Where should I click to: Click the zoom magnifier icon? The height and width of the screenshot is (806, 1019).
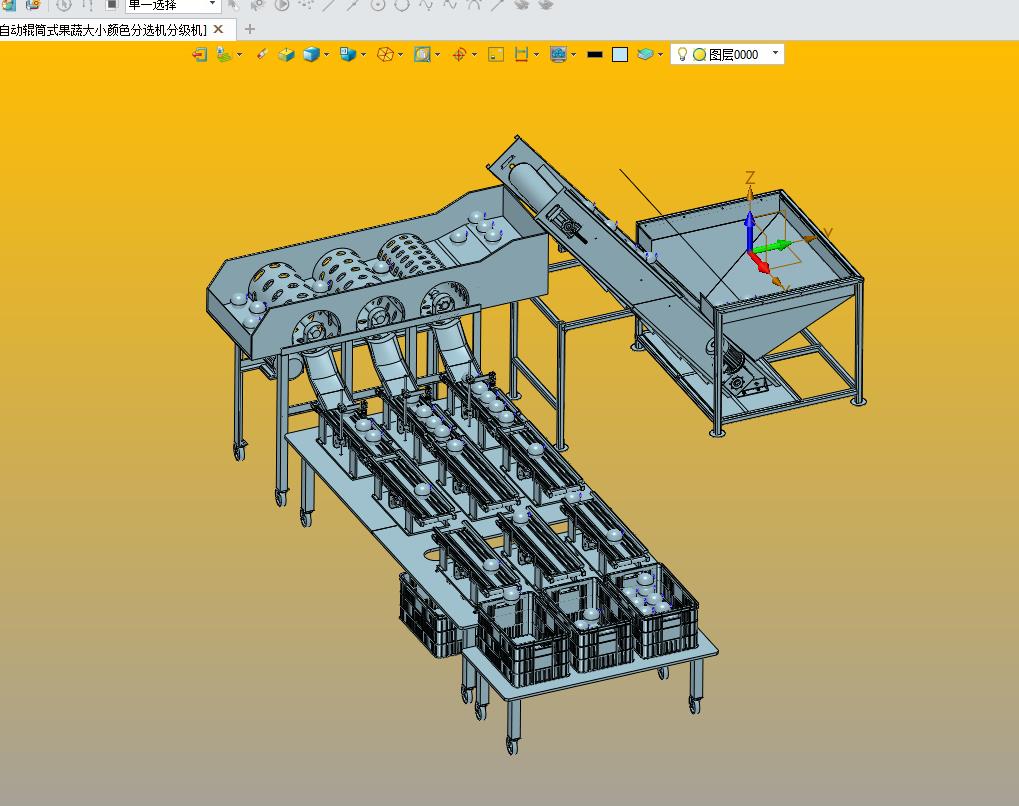click(422, 55)
